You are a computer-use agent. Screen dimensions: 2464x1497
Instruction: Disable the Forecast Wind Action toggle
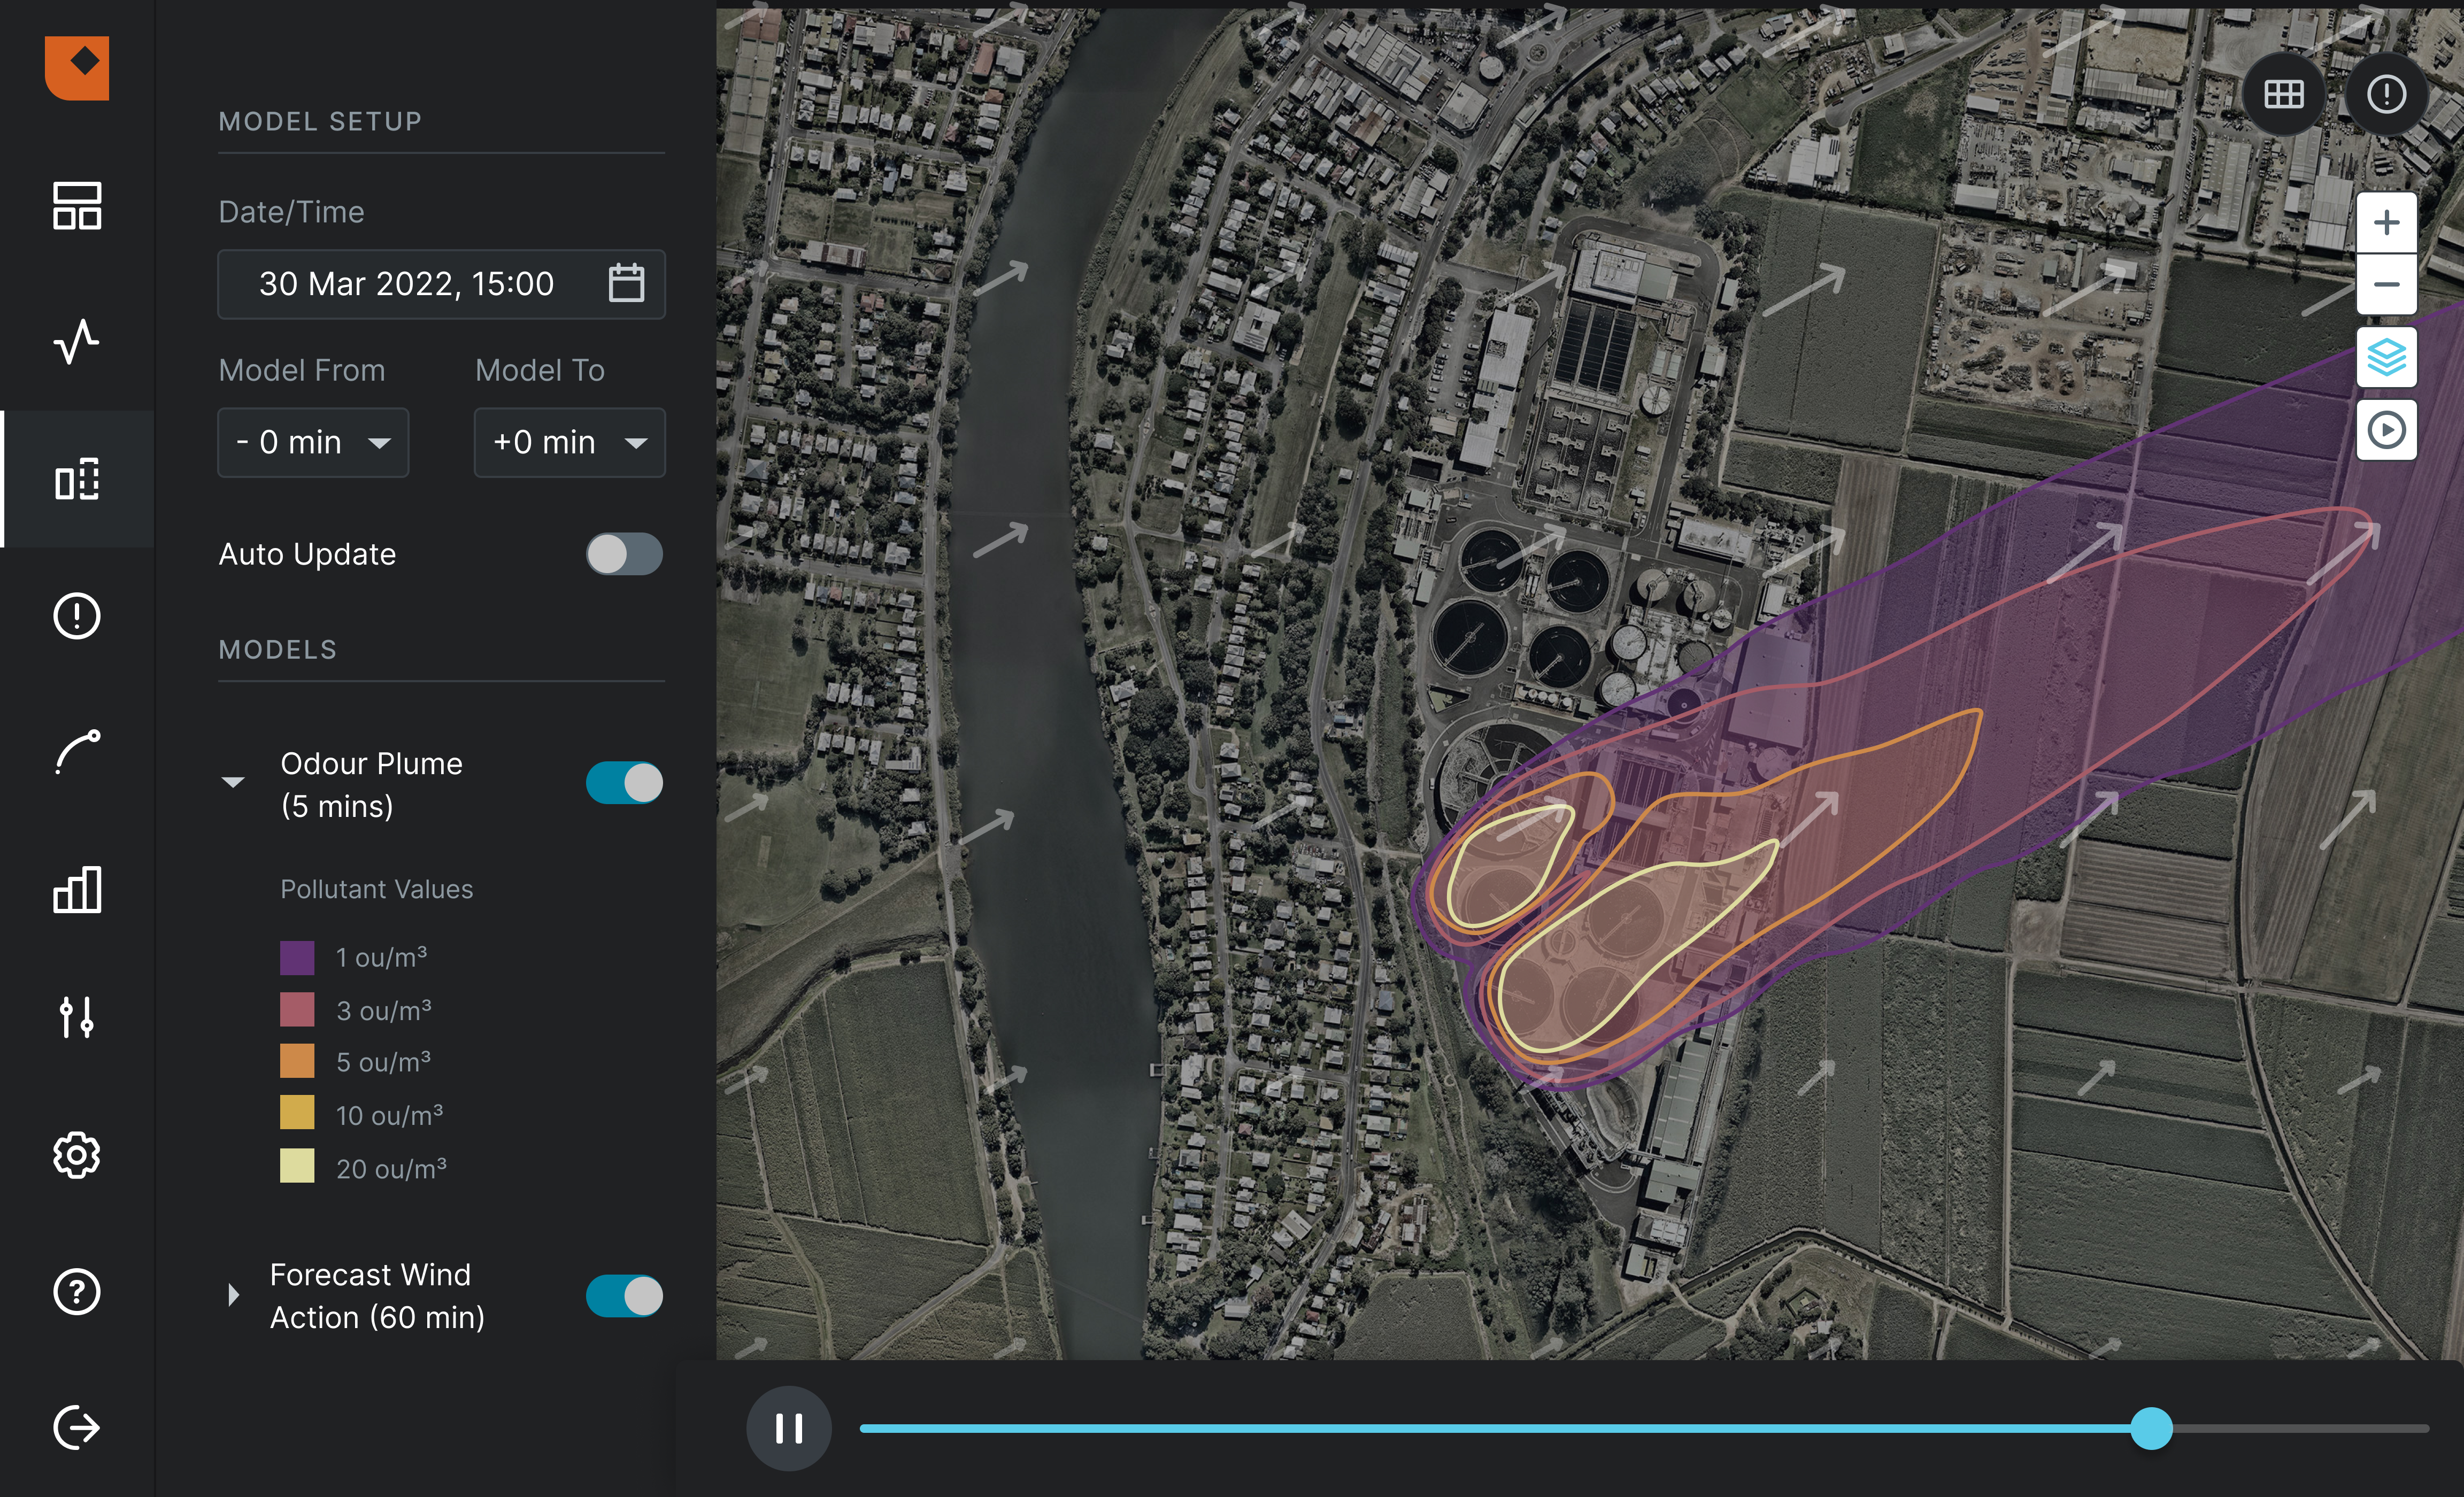(624, 1296)
